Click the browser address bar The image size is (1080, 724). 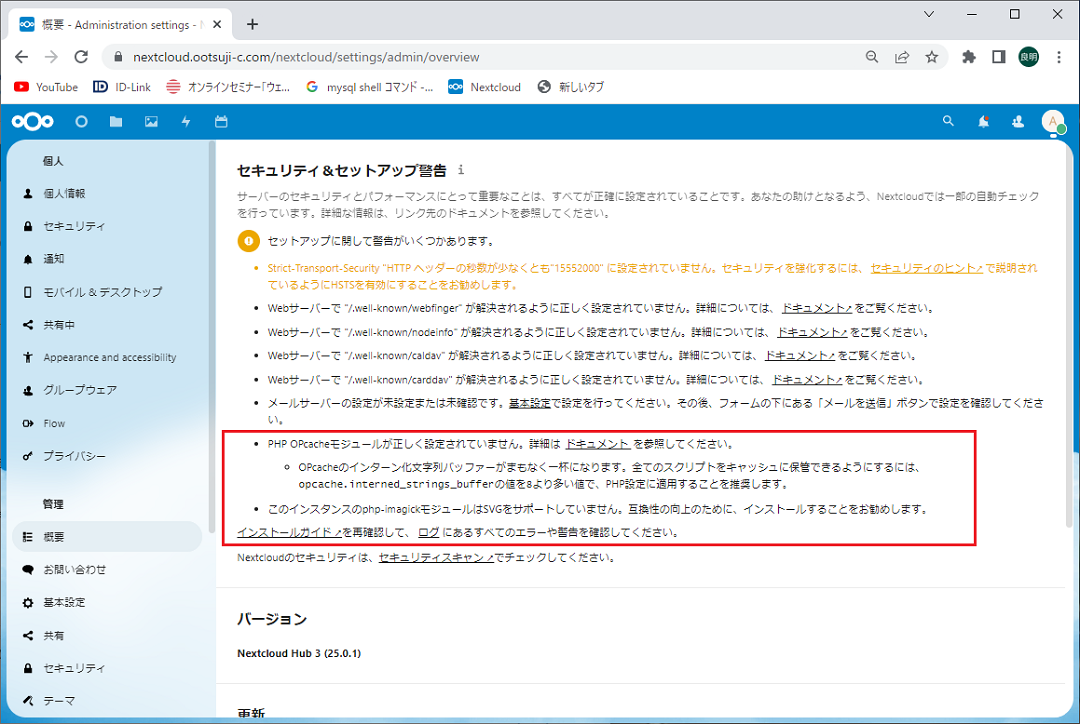point(480,57)
